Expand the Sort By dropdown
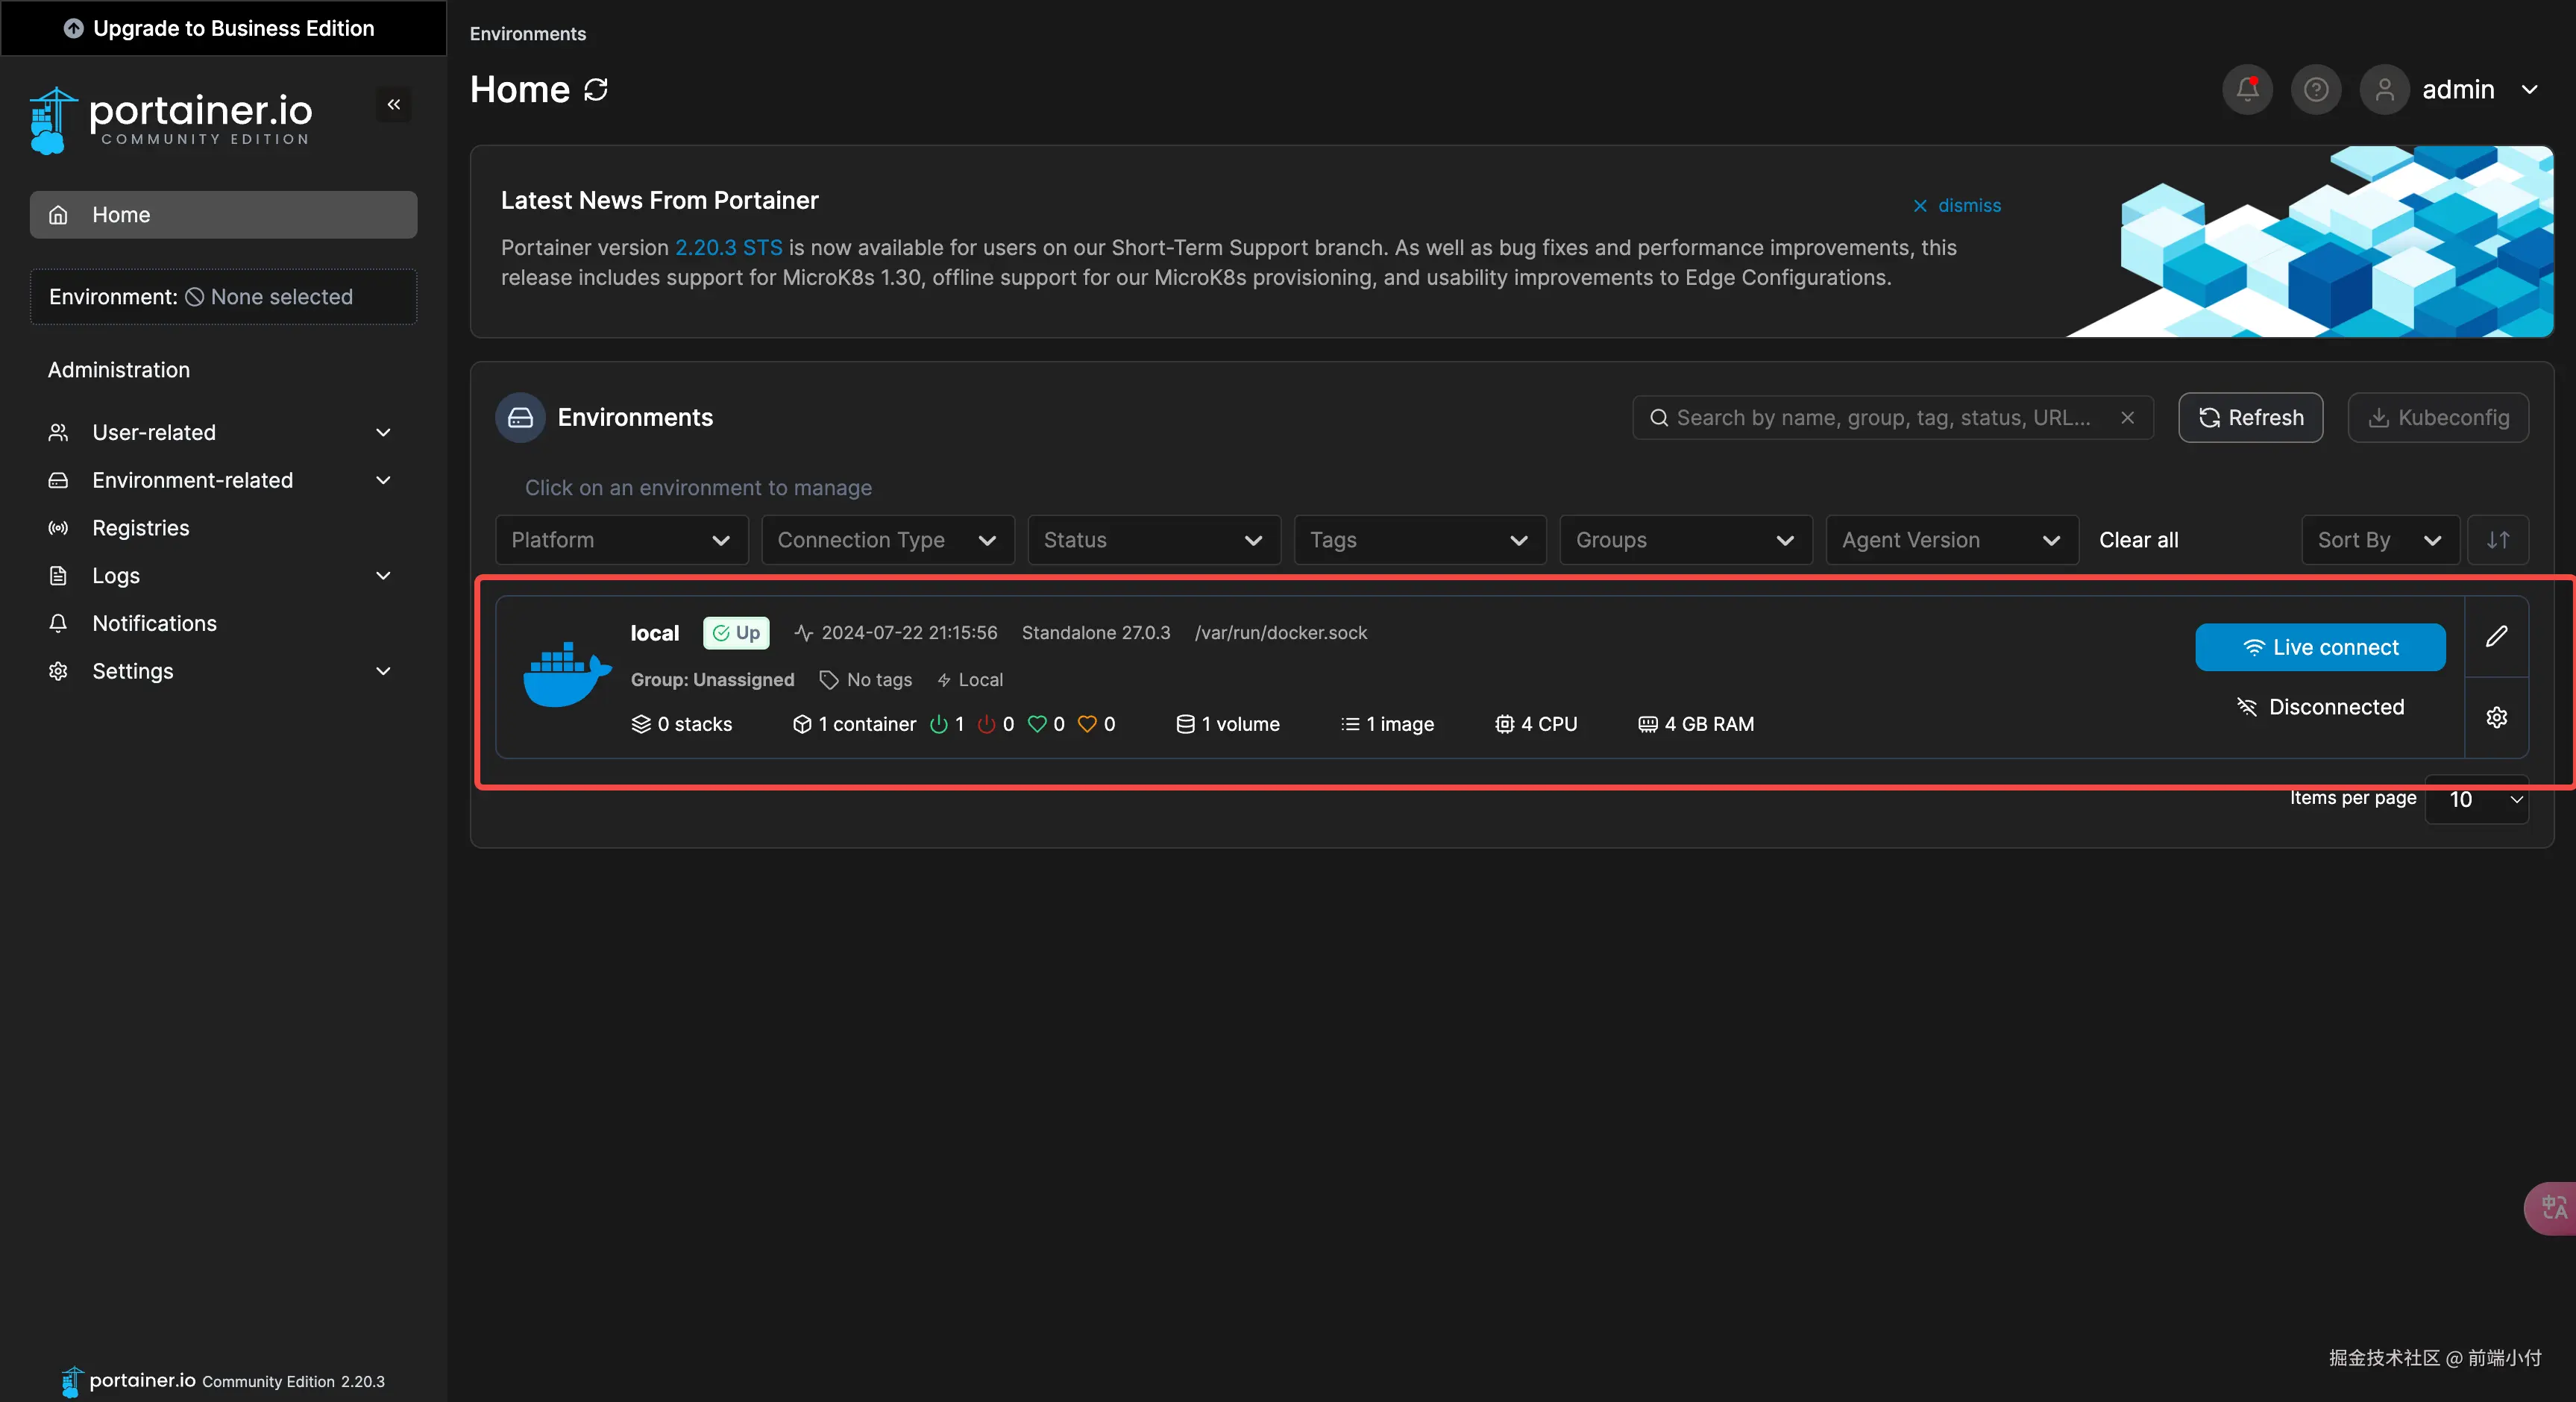 [x=2379, y=540]
